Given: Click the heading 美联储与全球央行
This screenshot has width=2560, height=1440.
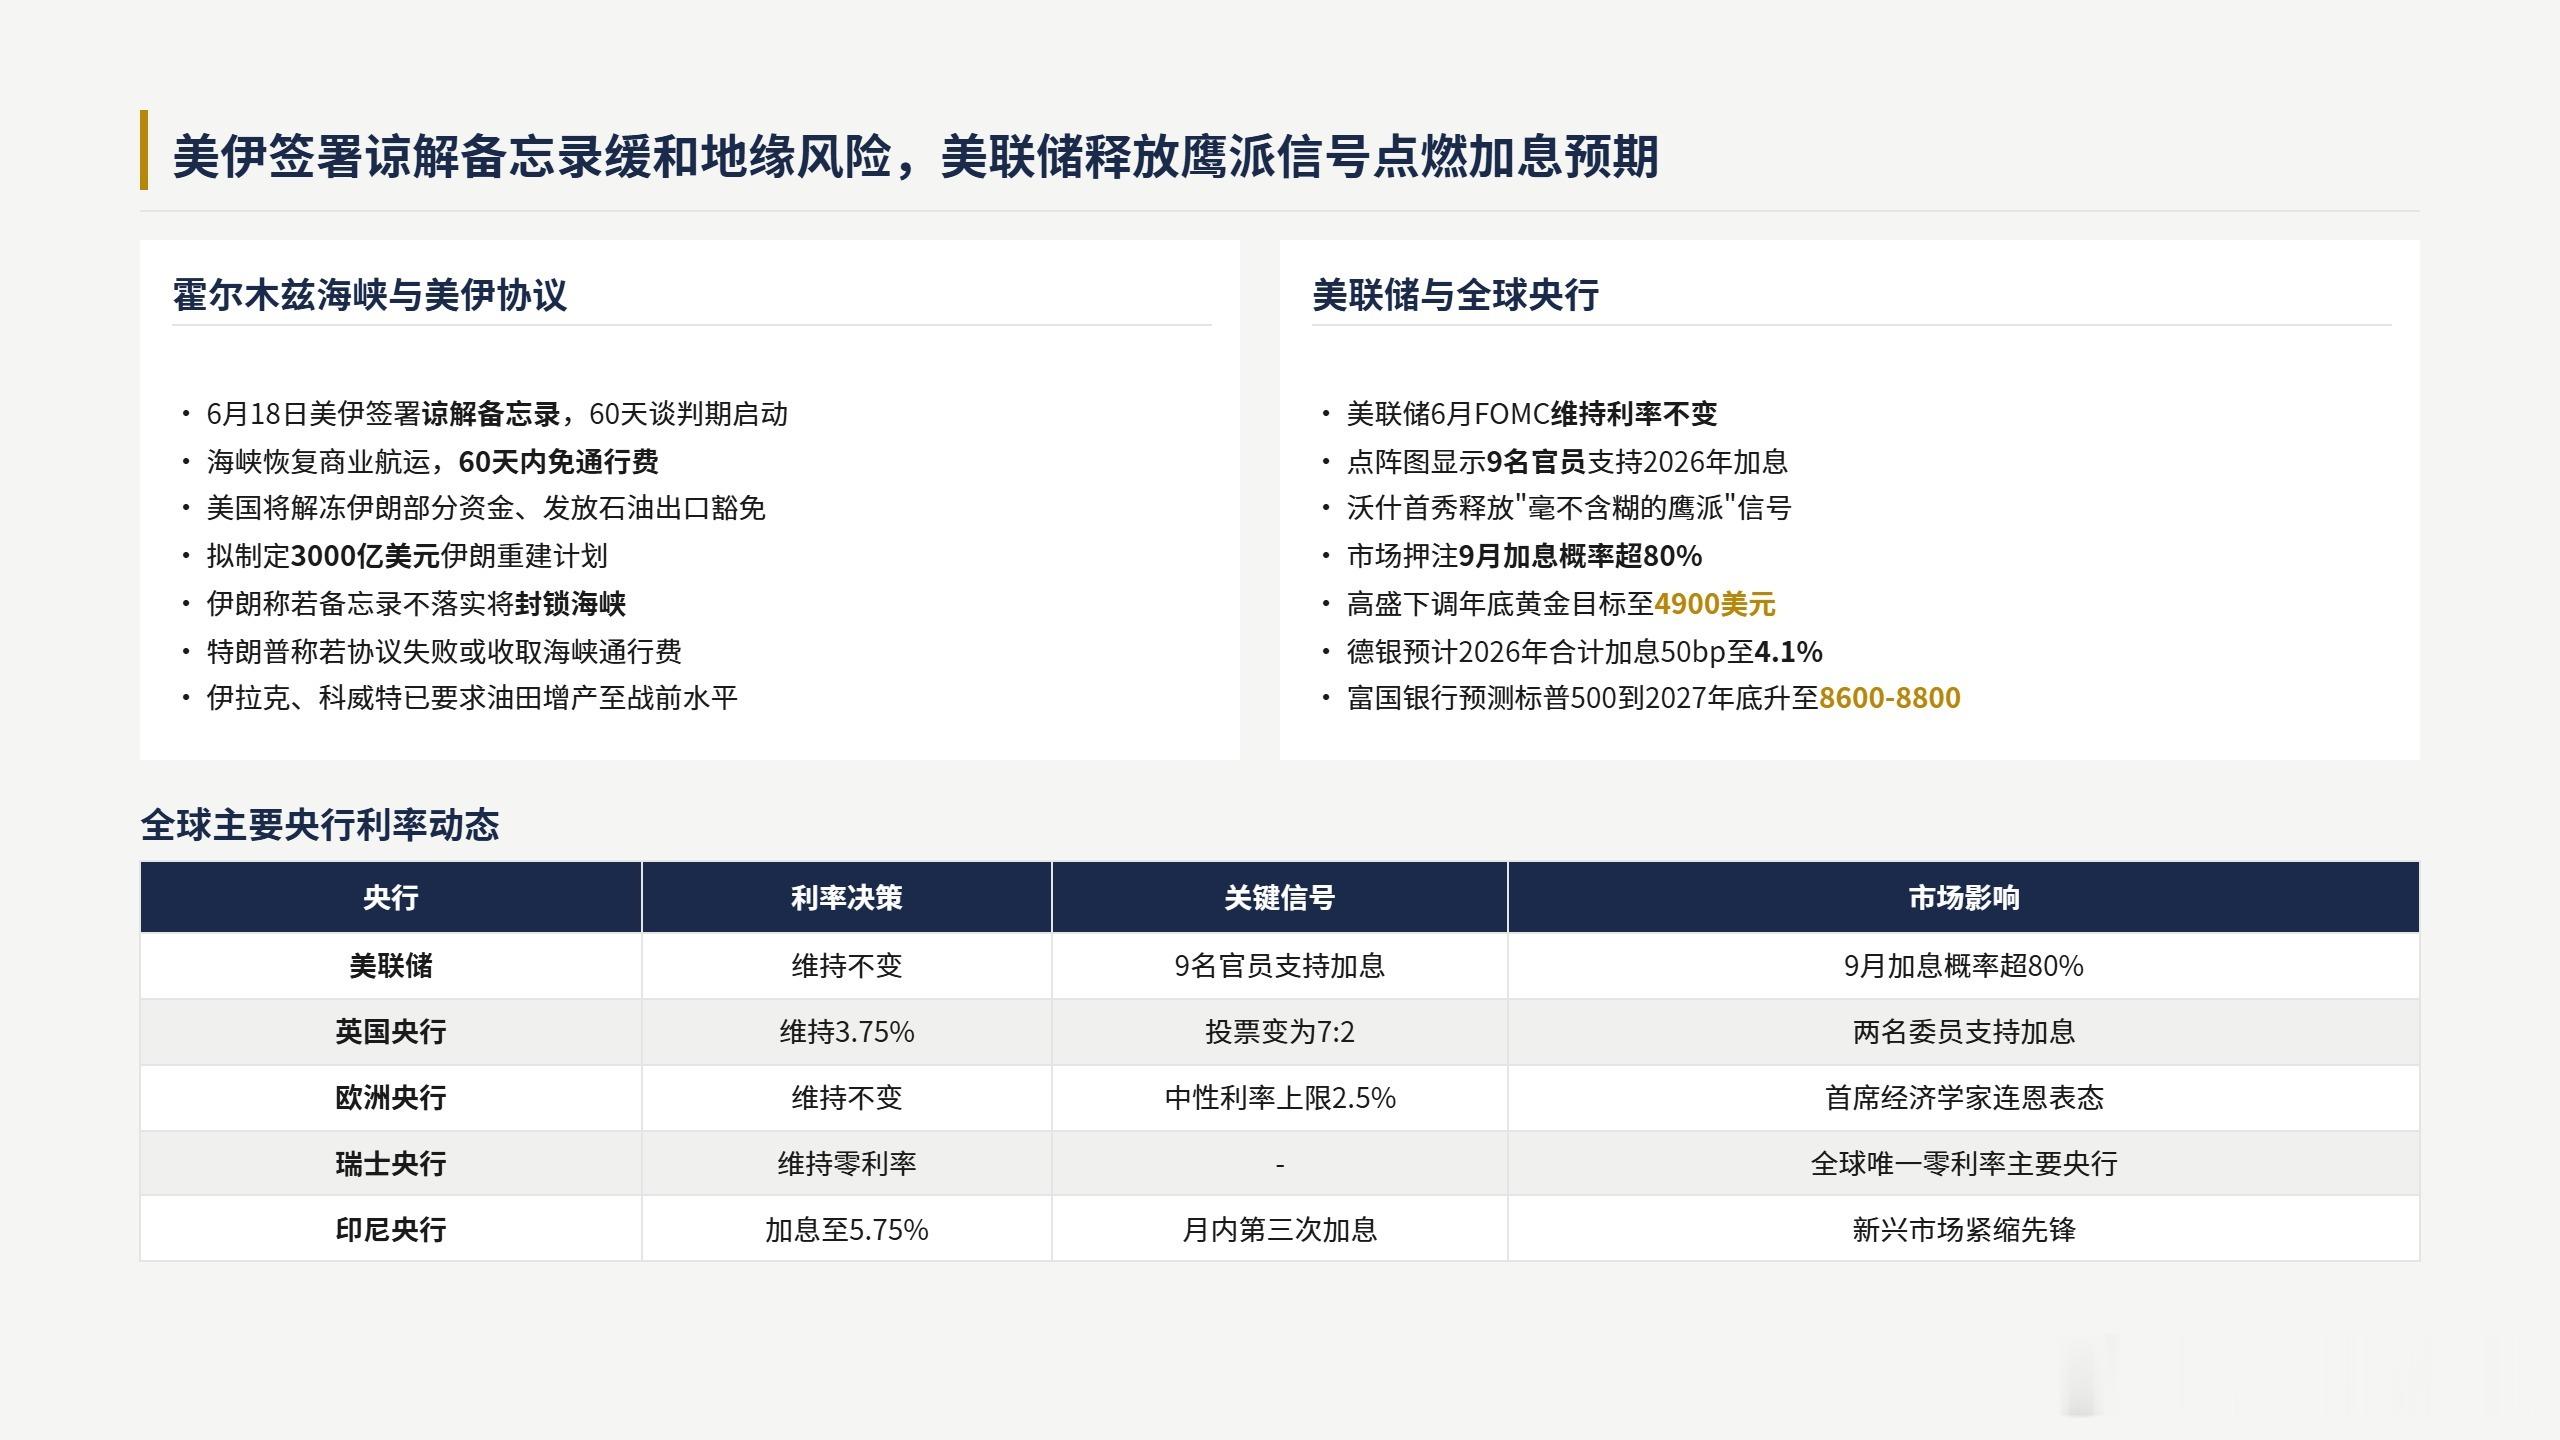Looking at the screenshot, I should click(1455, 295).
